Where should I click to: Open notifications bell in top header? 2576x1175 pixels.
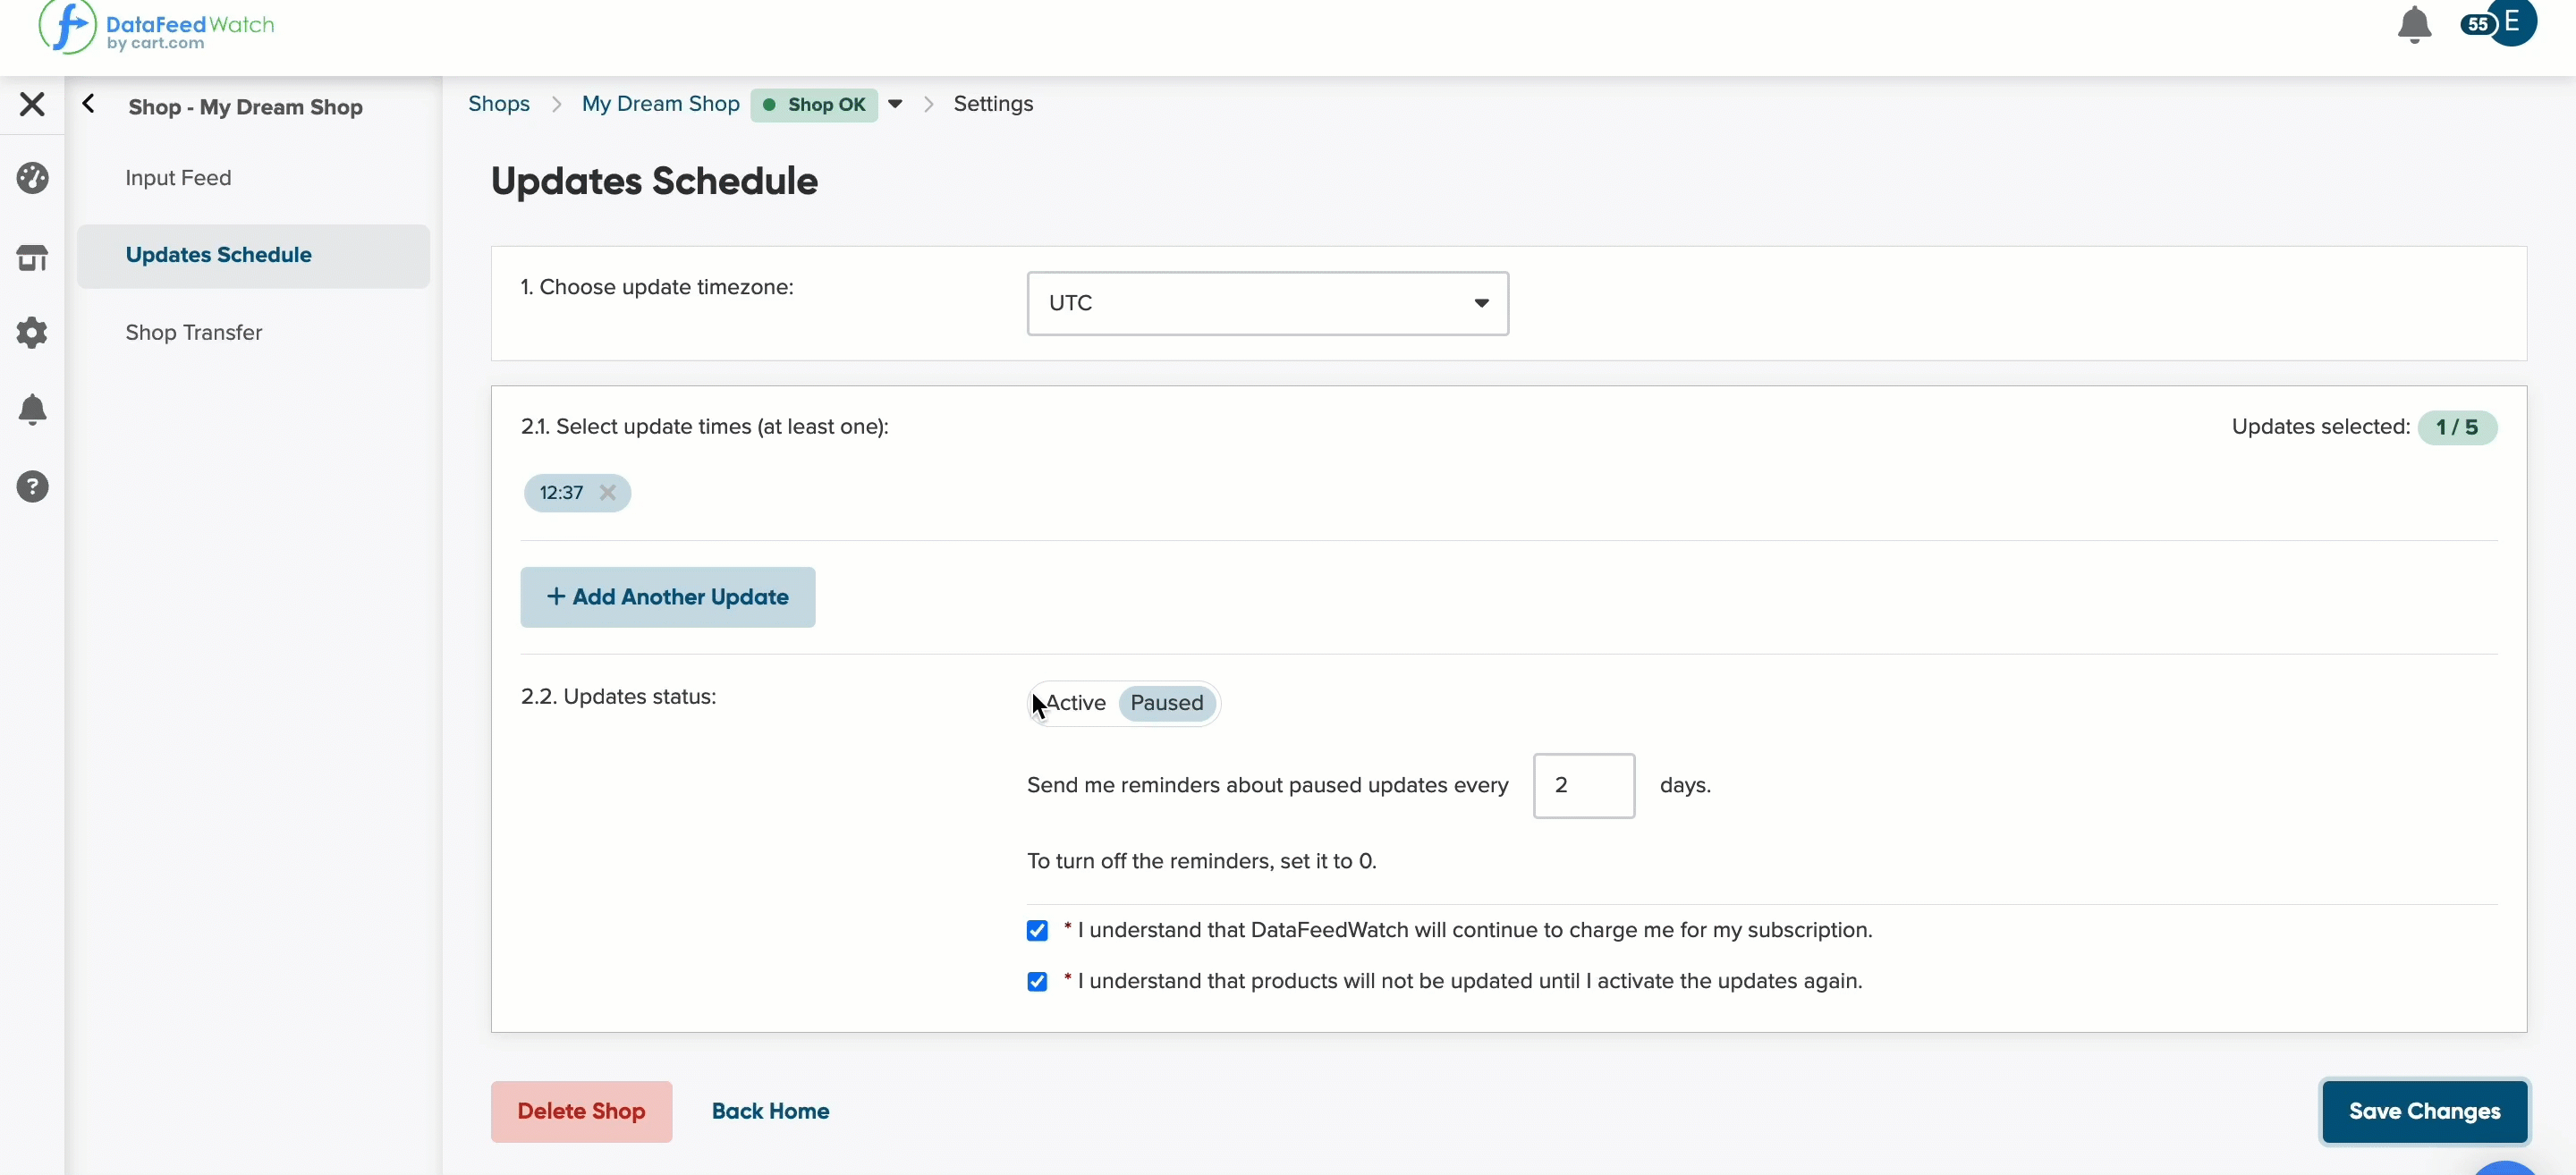(x=2414, y=25)
